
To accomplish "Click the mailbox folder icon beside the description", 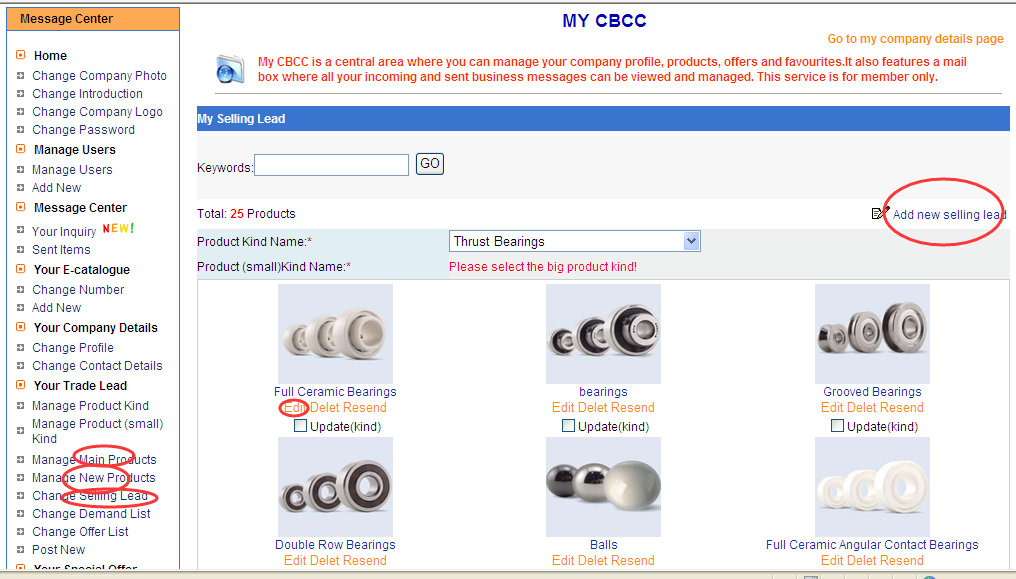I will click(x=230, y=69).
